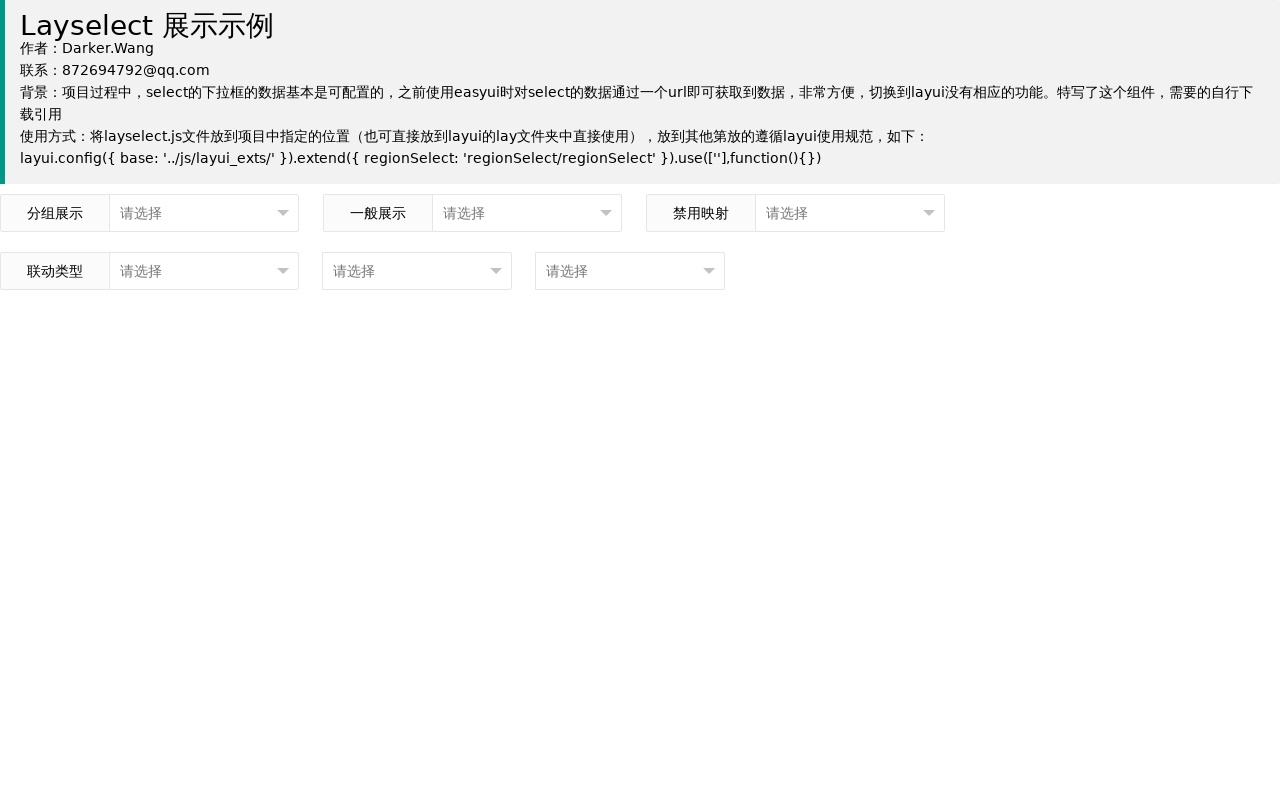Screen dimensions: 1280x800
Task: Open the third linked select box in 联动类型 row
Action: coord(630,271)
